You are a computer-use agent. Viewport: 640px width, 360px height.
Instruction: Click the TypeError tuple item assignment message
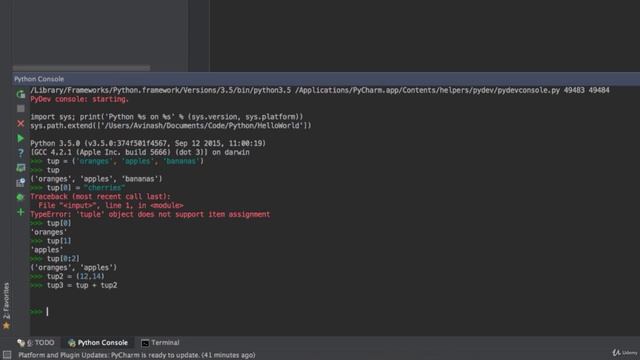(x=150, y=214)
